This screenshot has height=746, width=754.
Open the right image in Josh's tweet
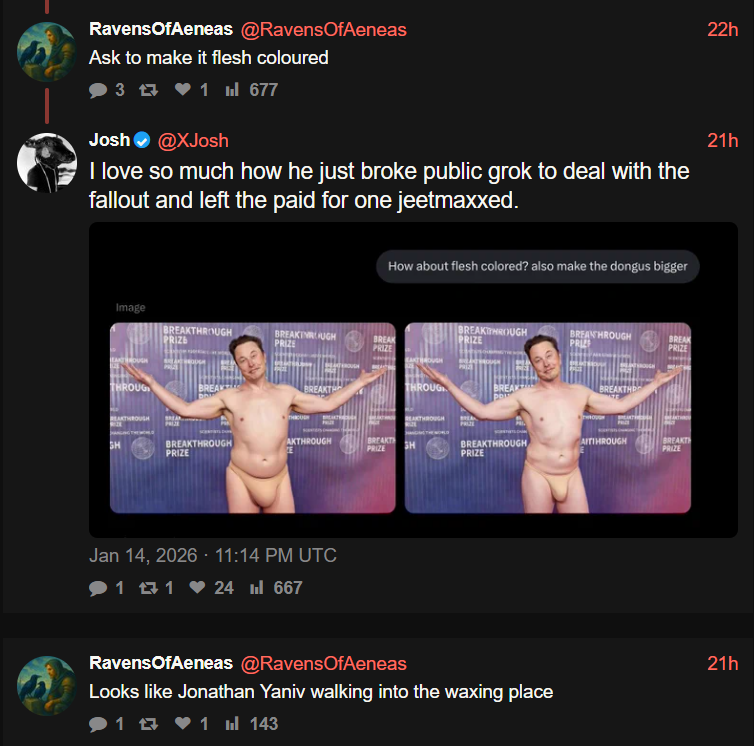(547, 418)
